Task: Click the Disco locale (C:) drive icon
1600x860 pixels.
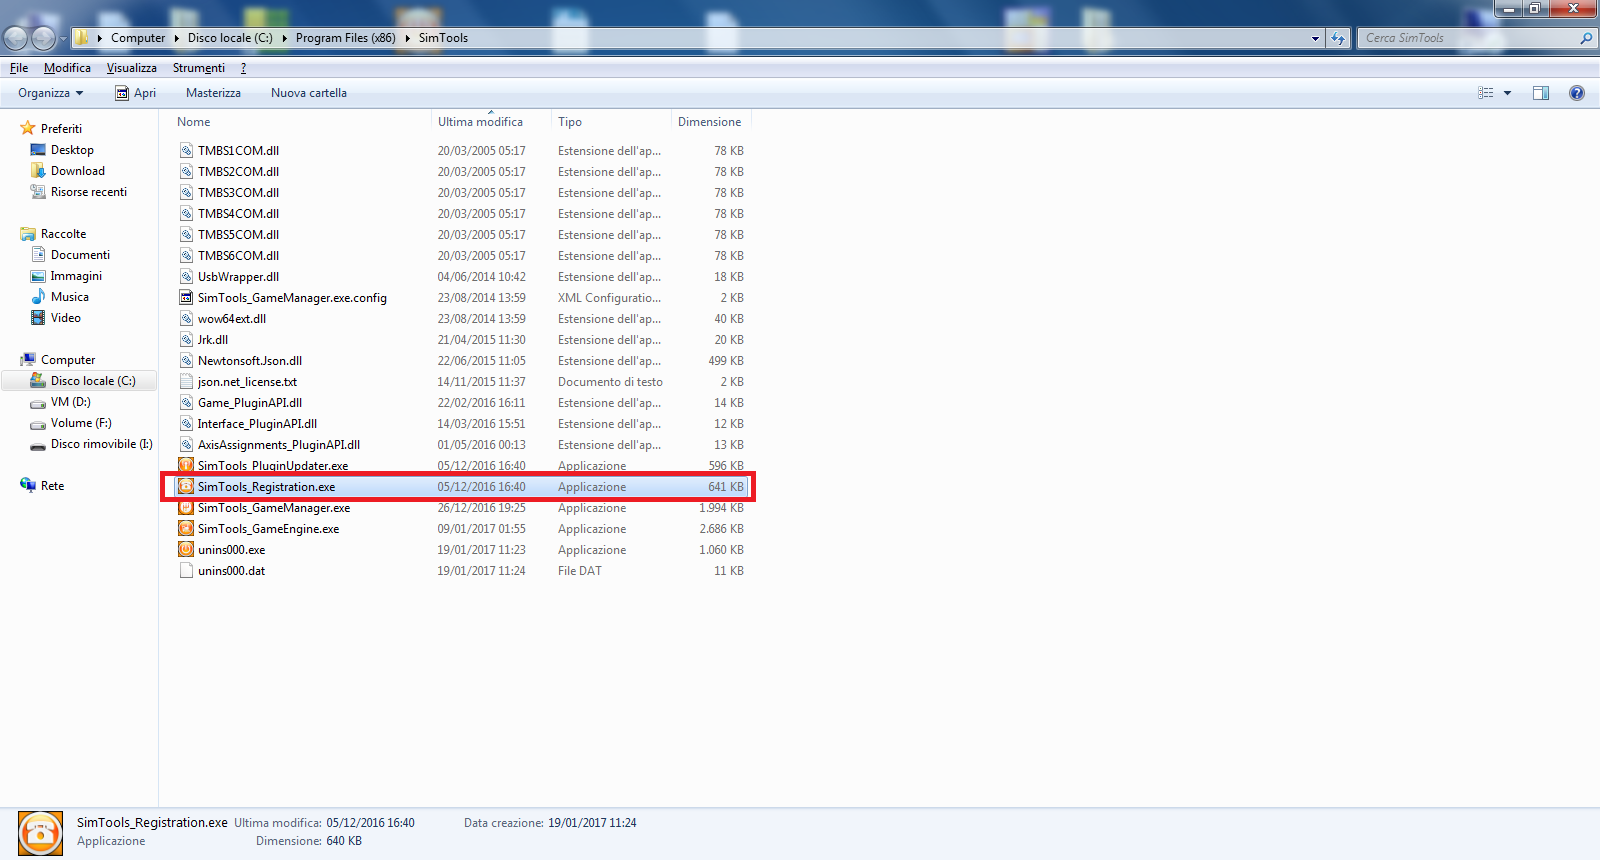Action: coord(38,381)
